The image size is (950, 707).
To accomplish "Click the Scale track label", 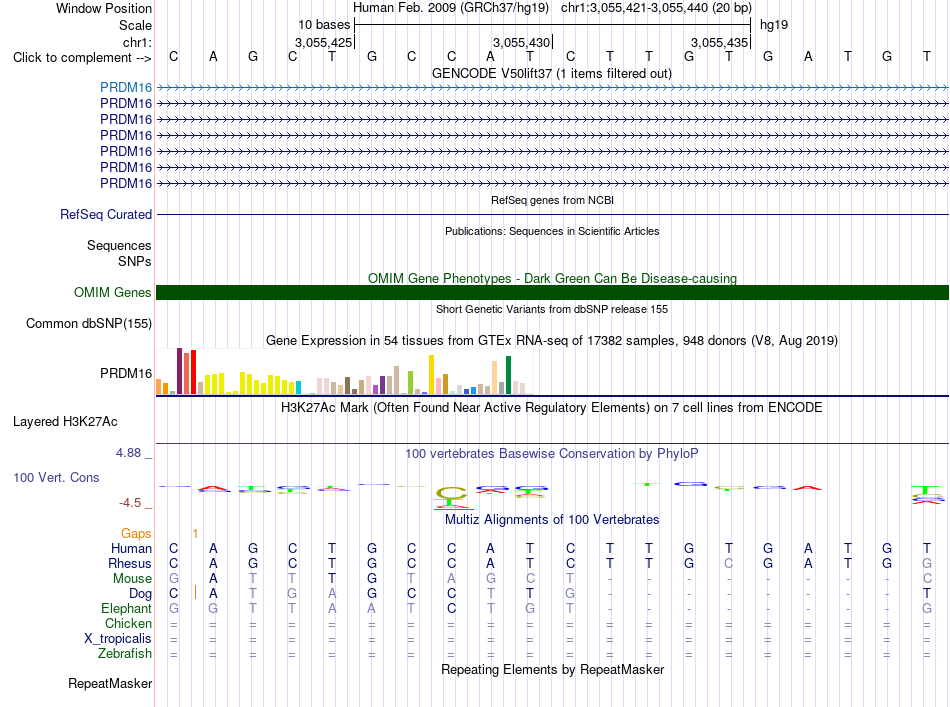I will click(x=135, y=25).
